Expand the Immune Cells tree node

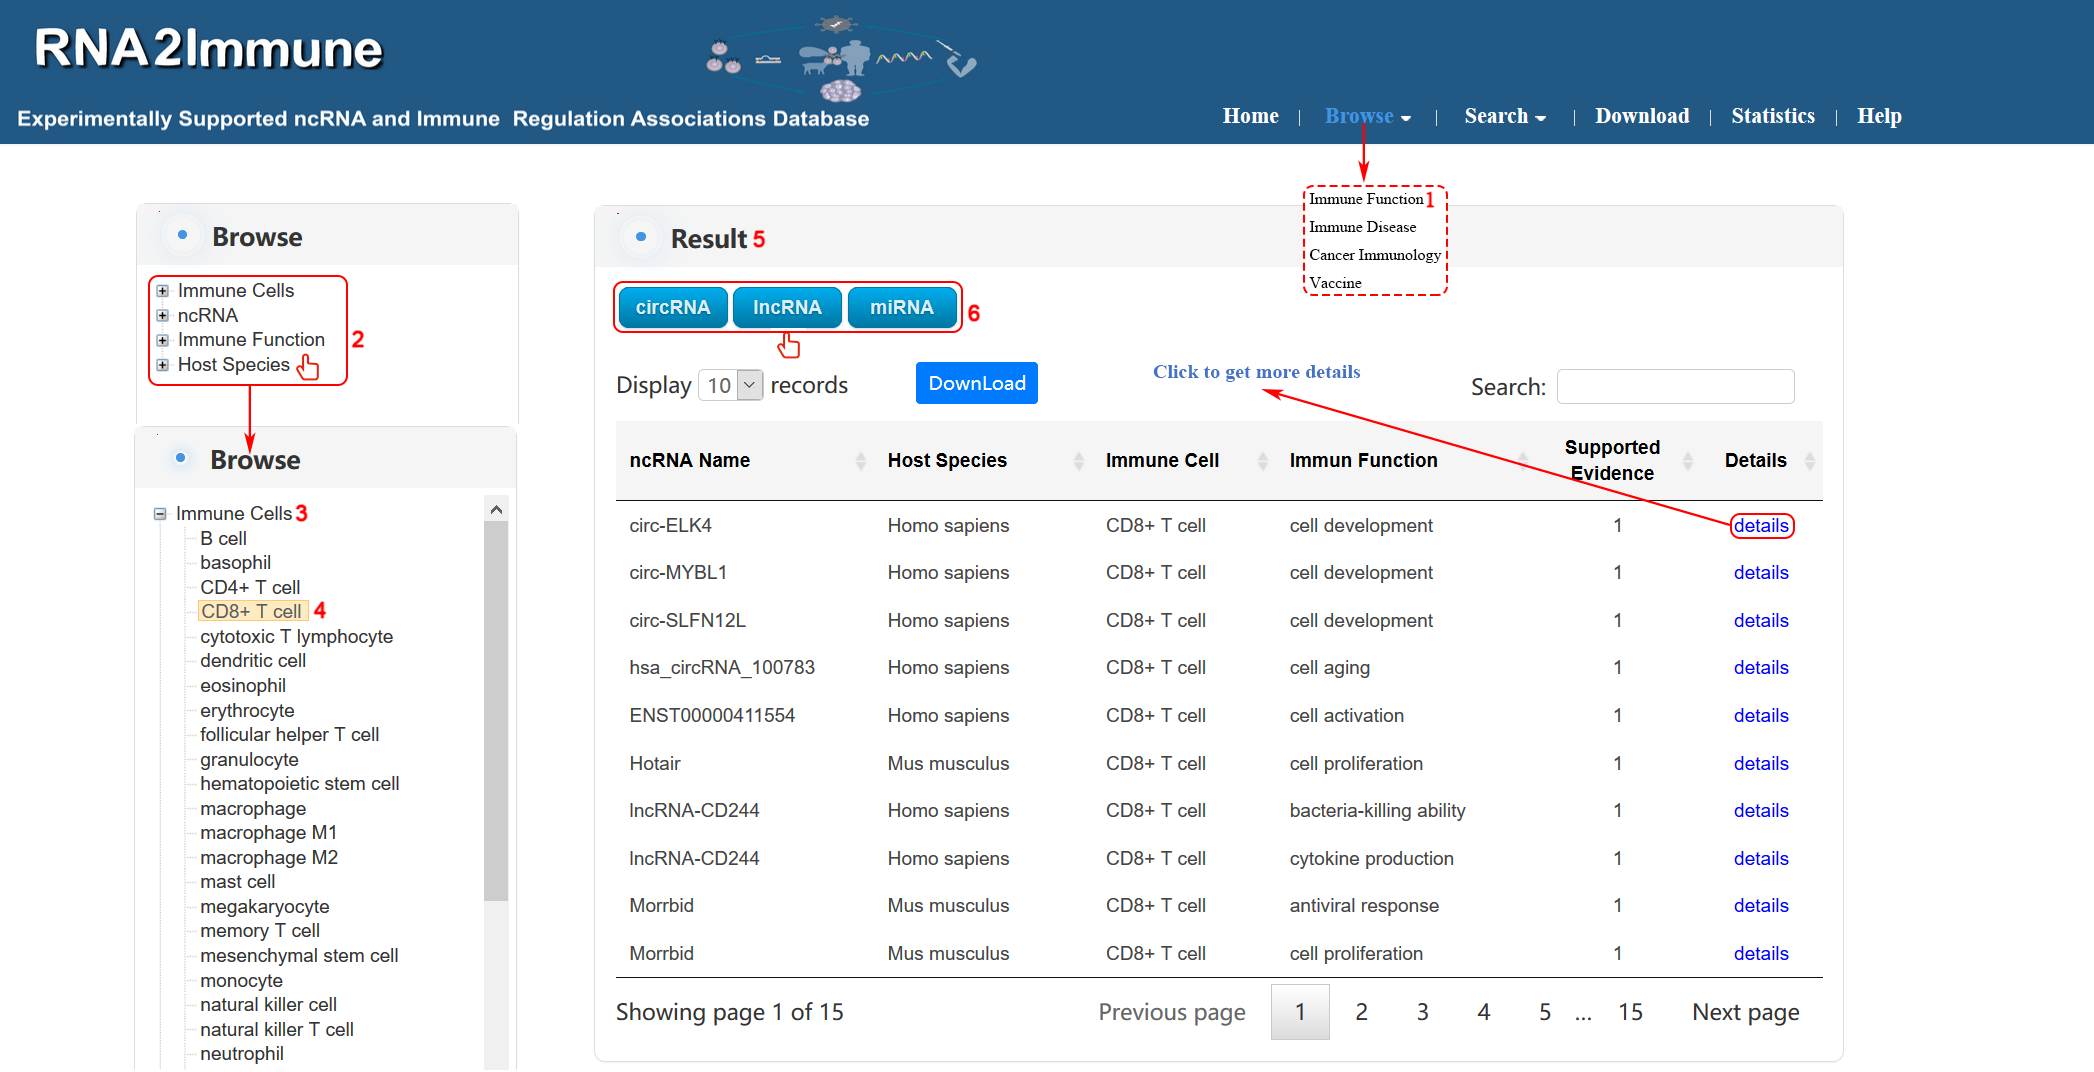(x=162, y=291)
